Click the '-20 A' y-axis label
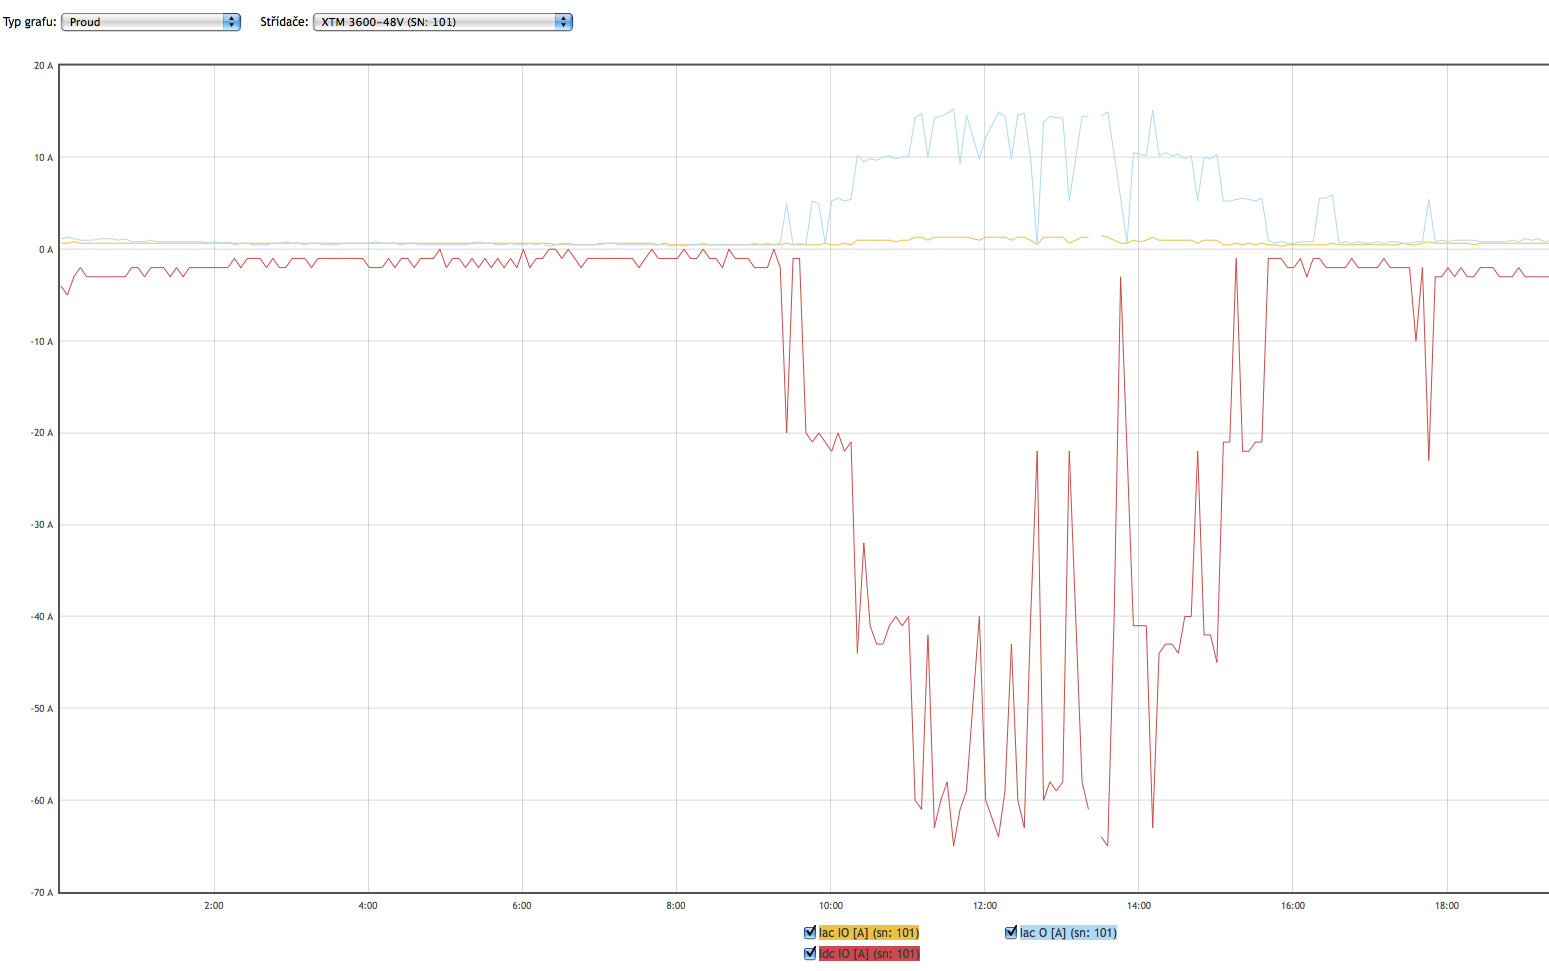Screen dimensions: 1549x971 [x=42, y=433]
